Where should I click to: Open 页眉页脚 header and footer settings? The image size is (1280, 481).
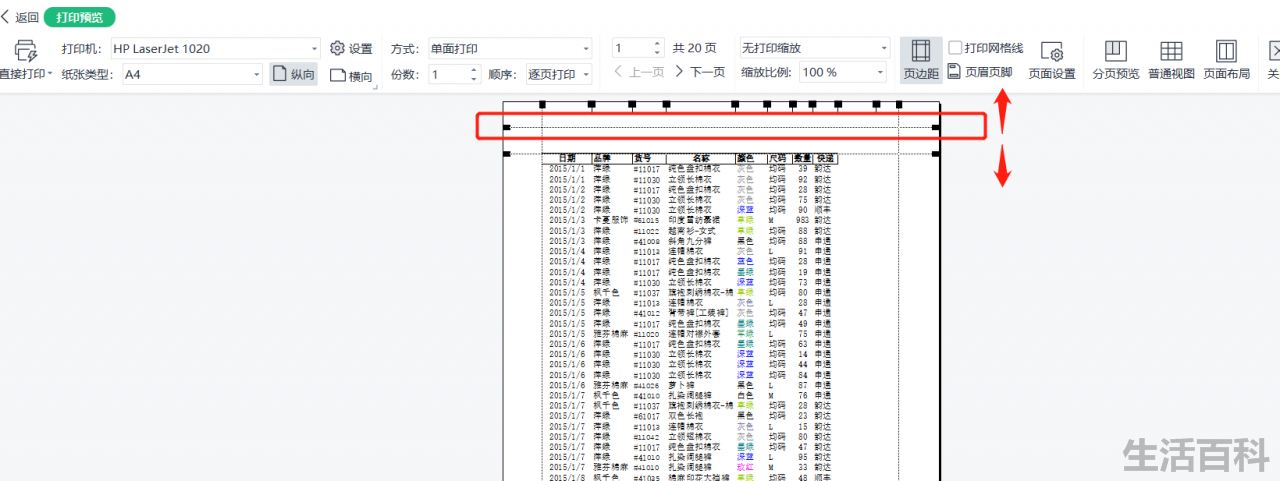tap(979, 72)
